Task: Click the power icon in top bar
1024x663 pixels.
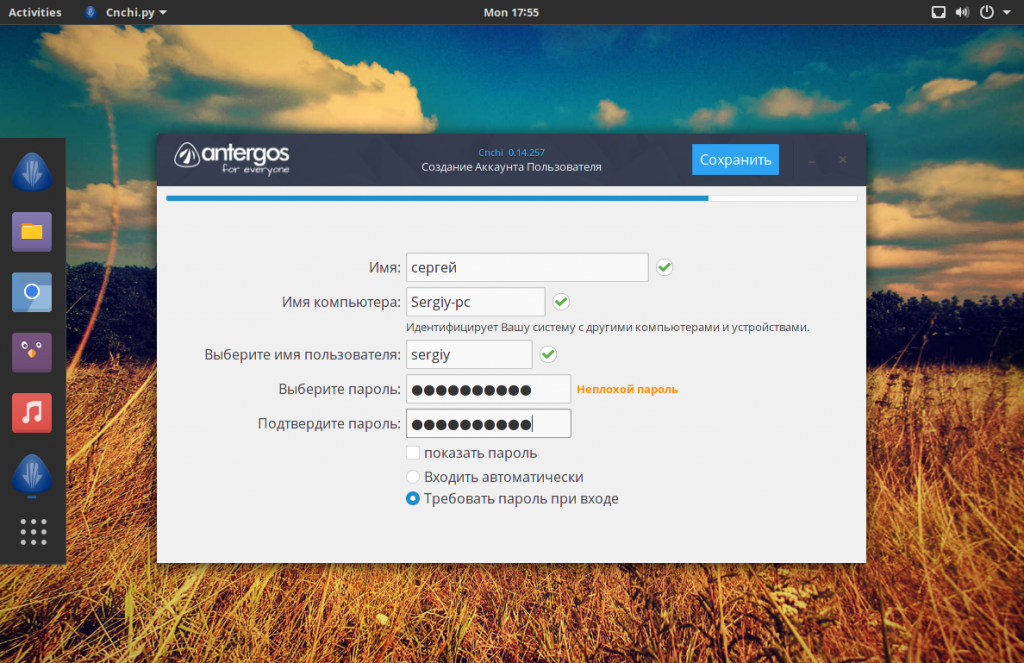Action: [987, 12]
